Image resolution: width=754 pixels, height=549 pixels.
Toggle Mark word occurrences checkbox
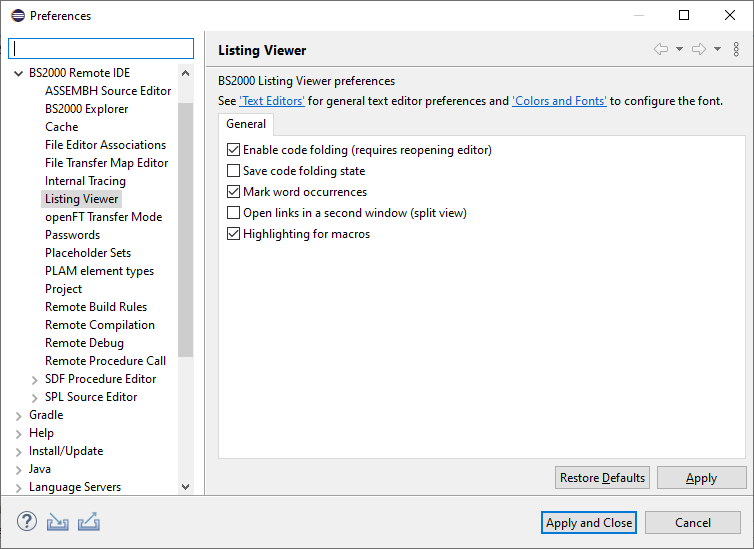(x=234, y=192)
